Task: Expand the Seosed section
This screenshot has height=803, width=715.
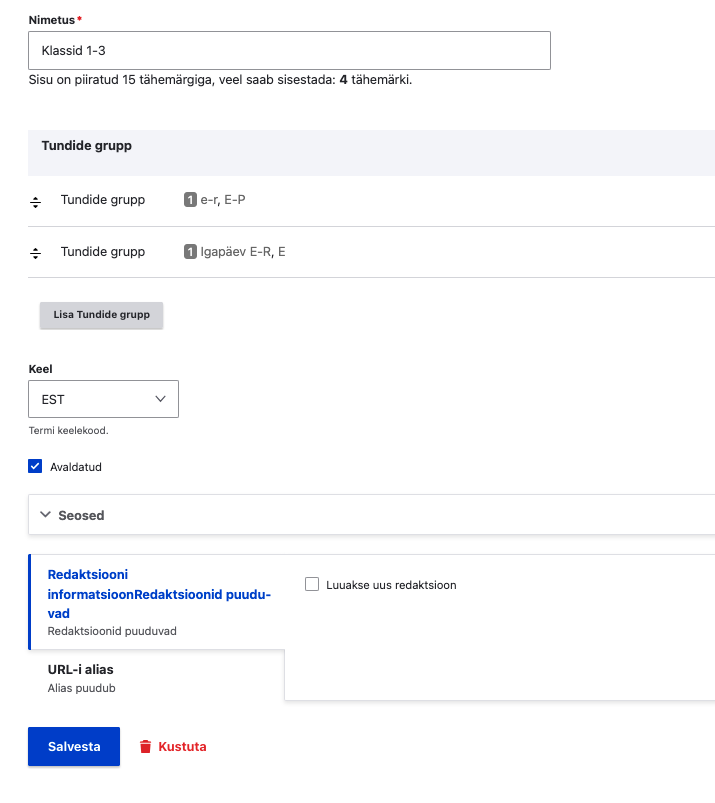Action: [x=82, y=515]
